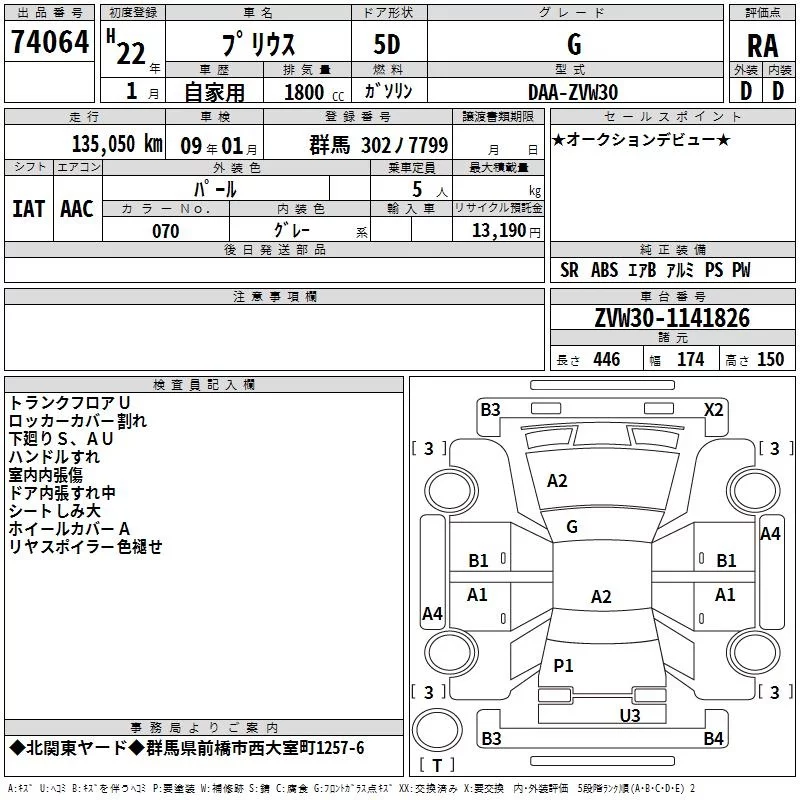The image size is (800, 800).
Task: Select the note 下廻りS、AU
Action: (x=61, y=439)
